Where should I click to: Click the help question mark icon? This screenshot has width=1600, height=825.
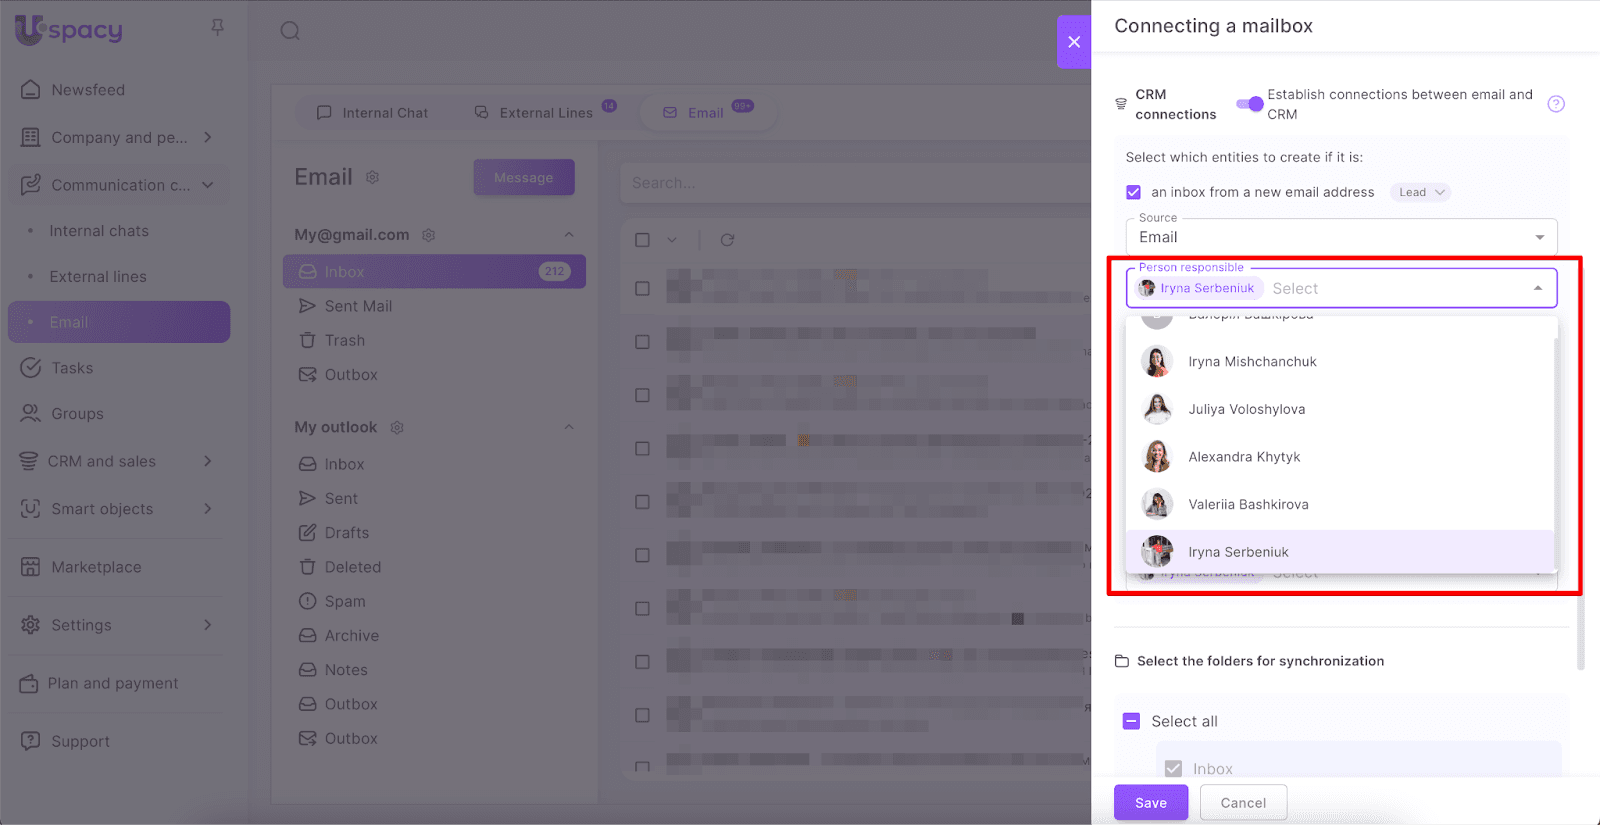1556,104
